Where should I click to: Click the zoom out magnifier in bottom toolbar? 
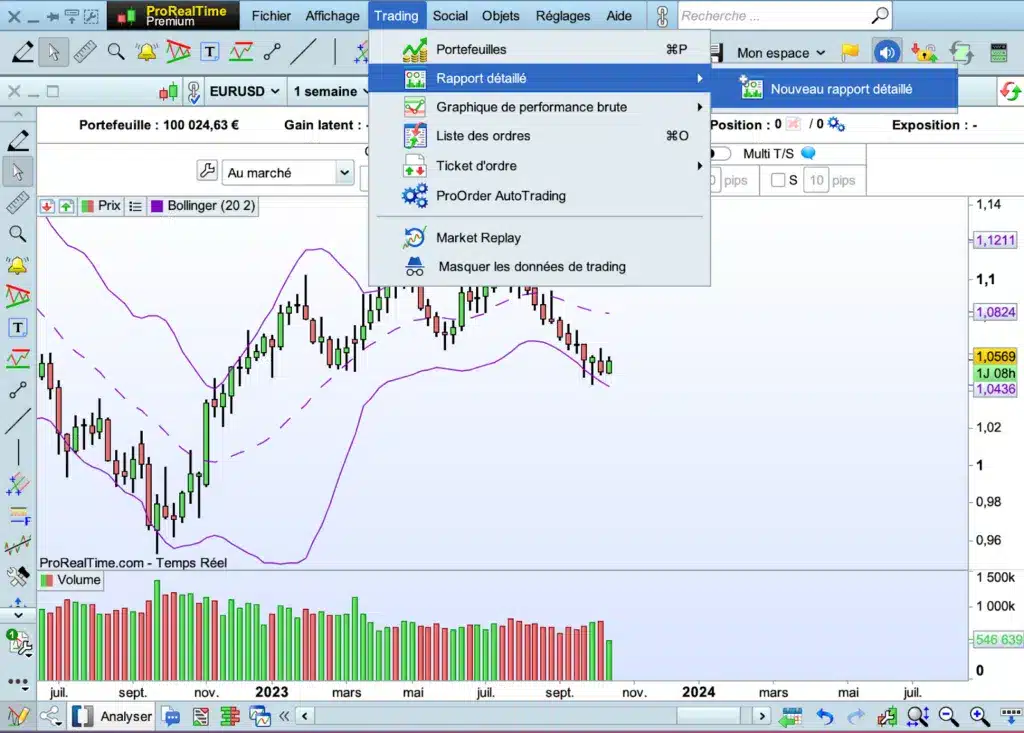(x=949, y=716)
